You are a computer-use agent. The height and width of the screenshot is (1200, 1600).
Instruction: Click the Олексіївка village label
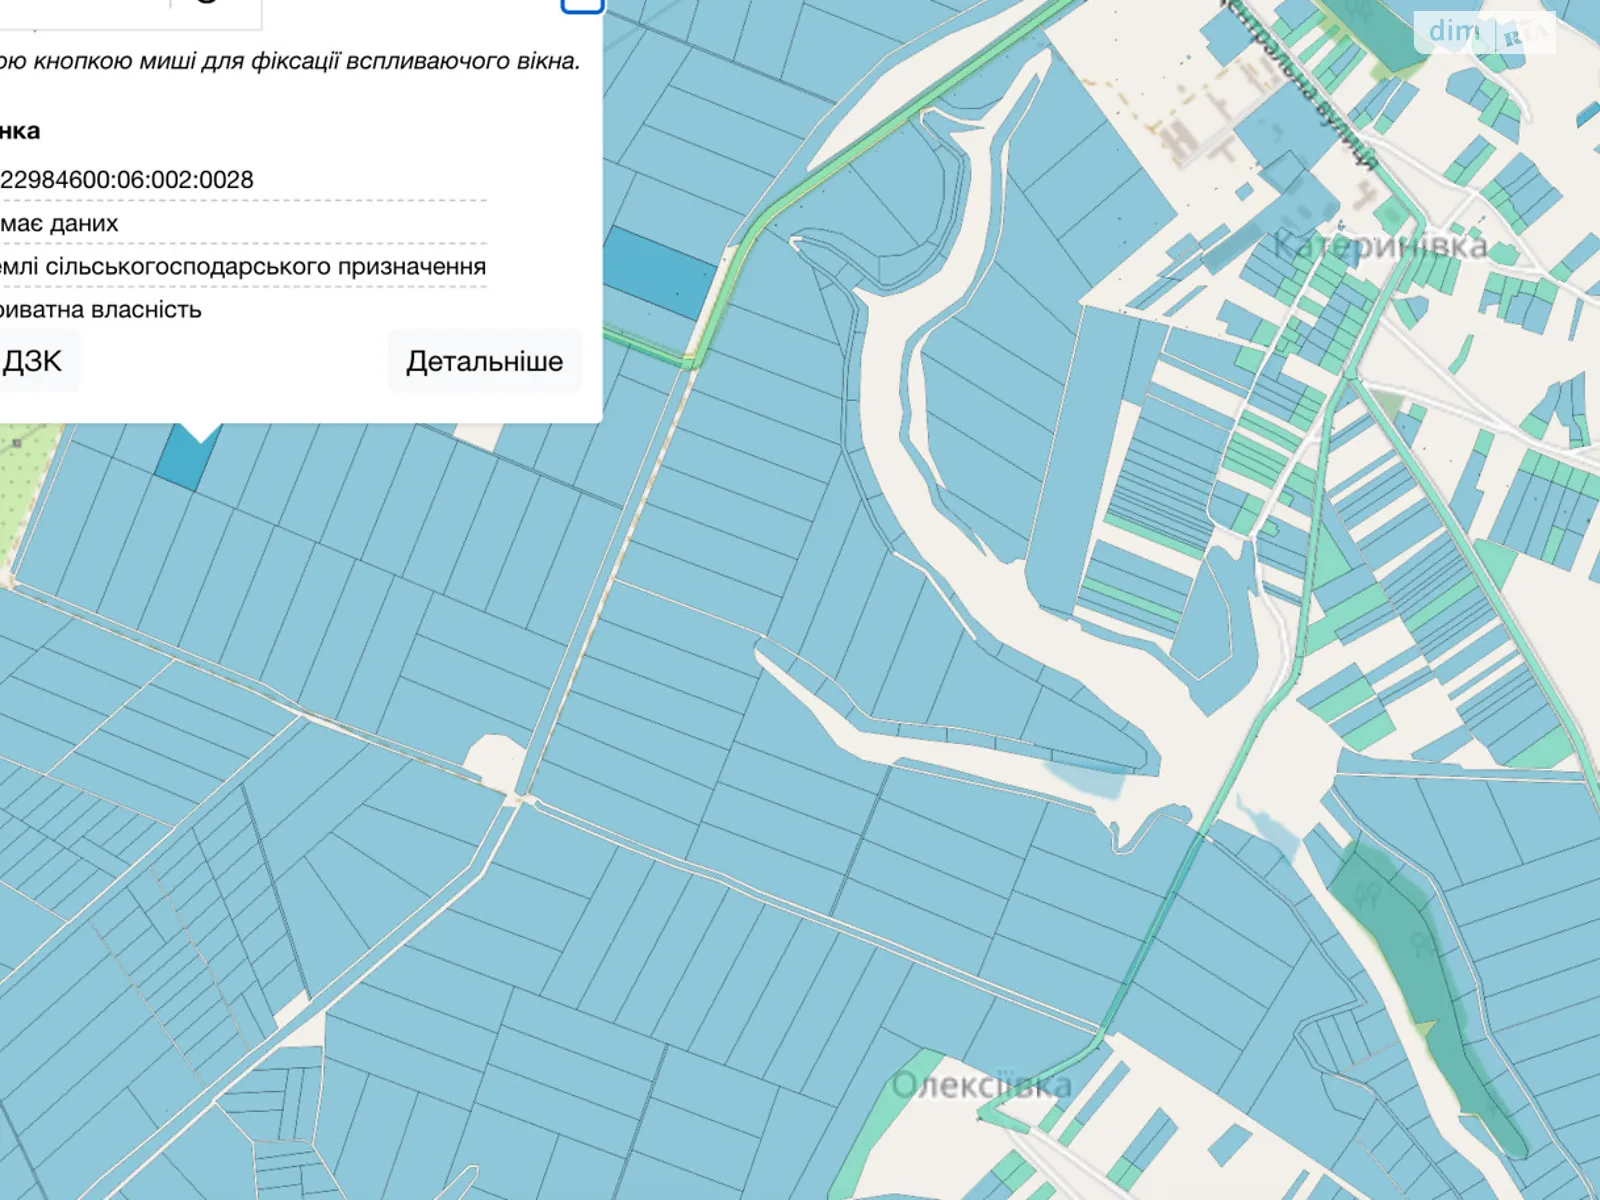[981, 1085]
